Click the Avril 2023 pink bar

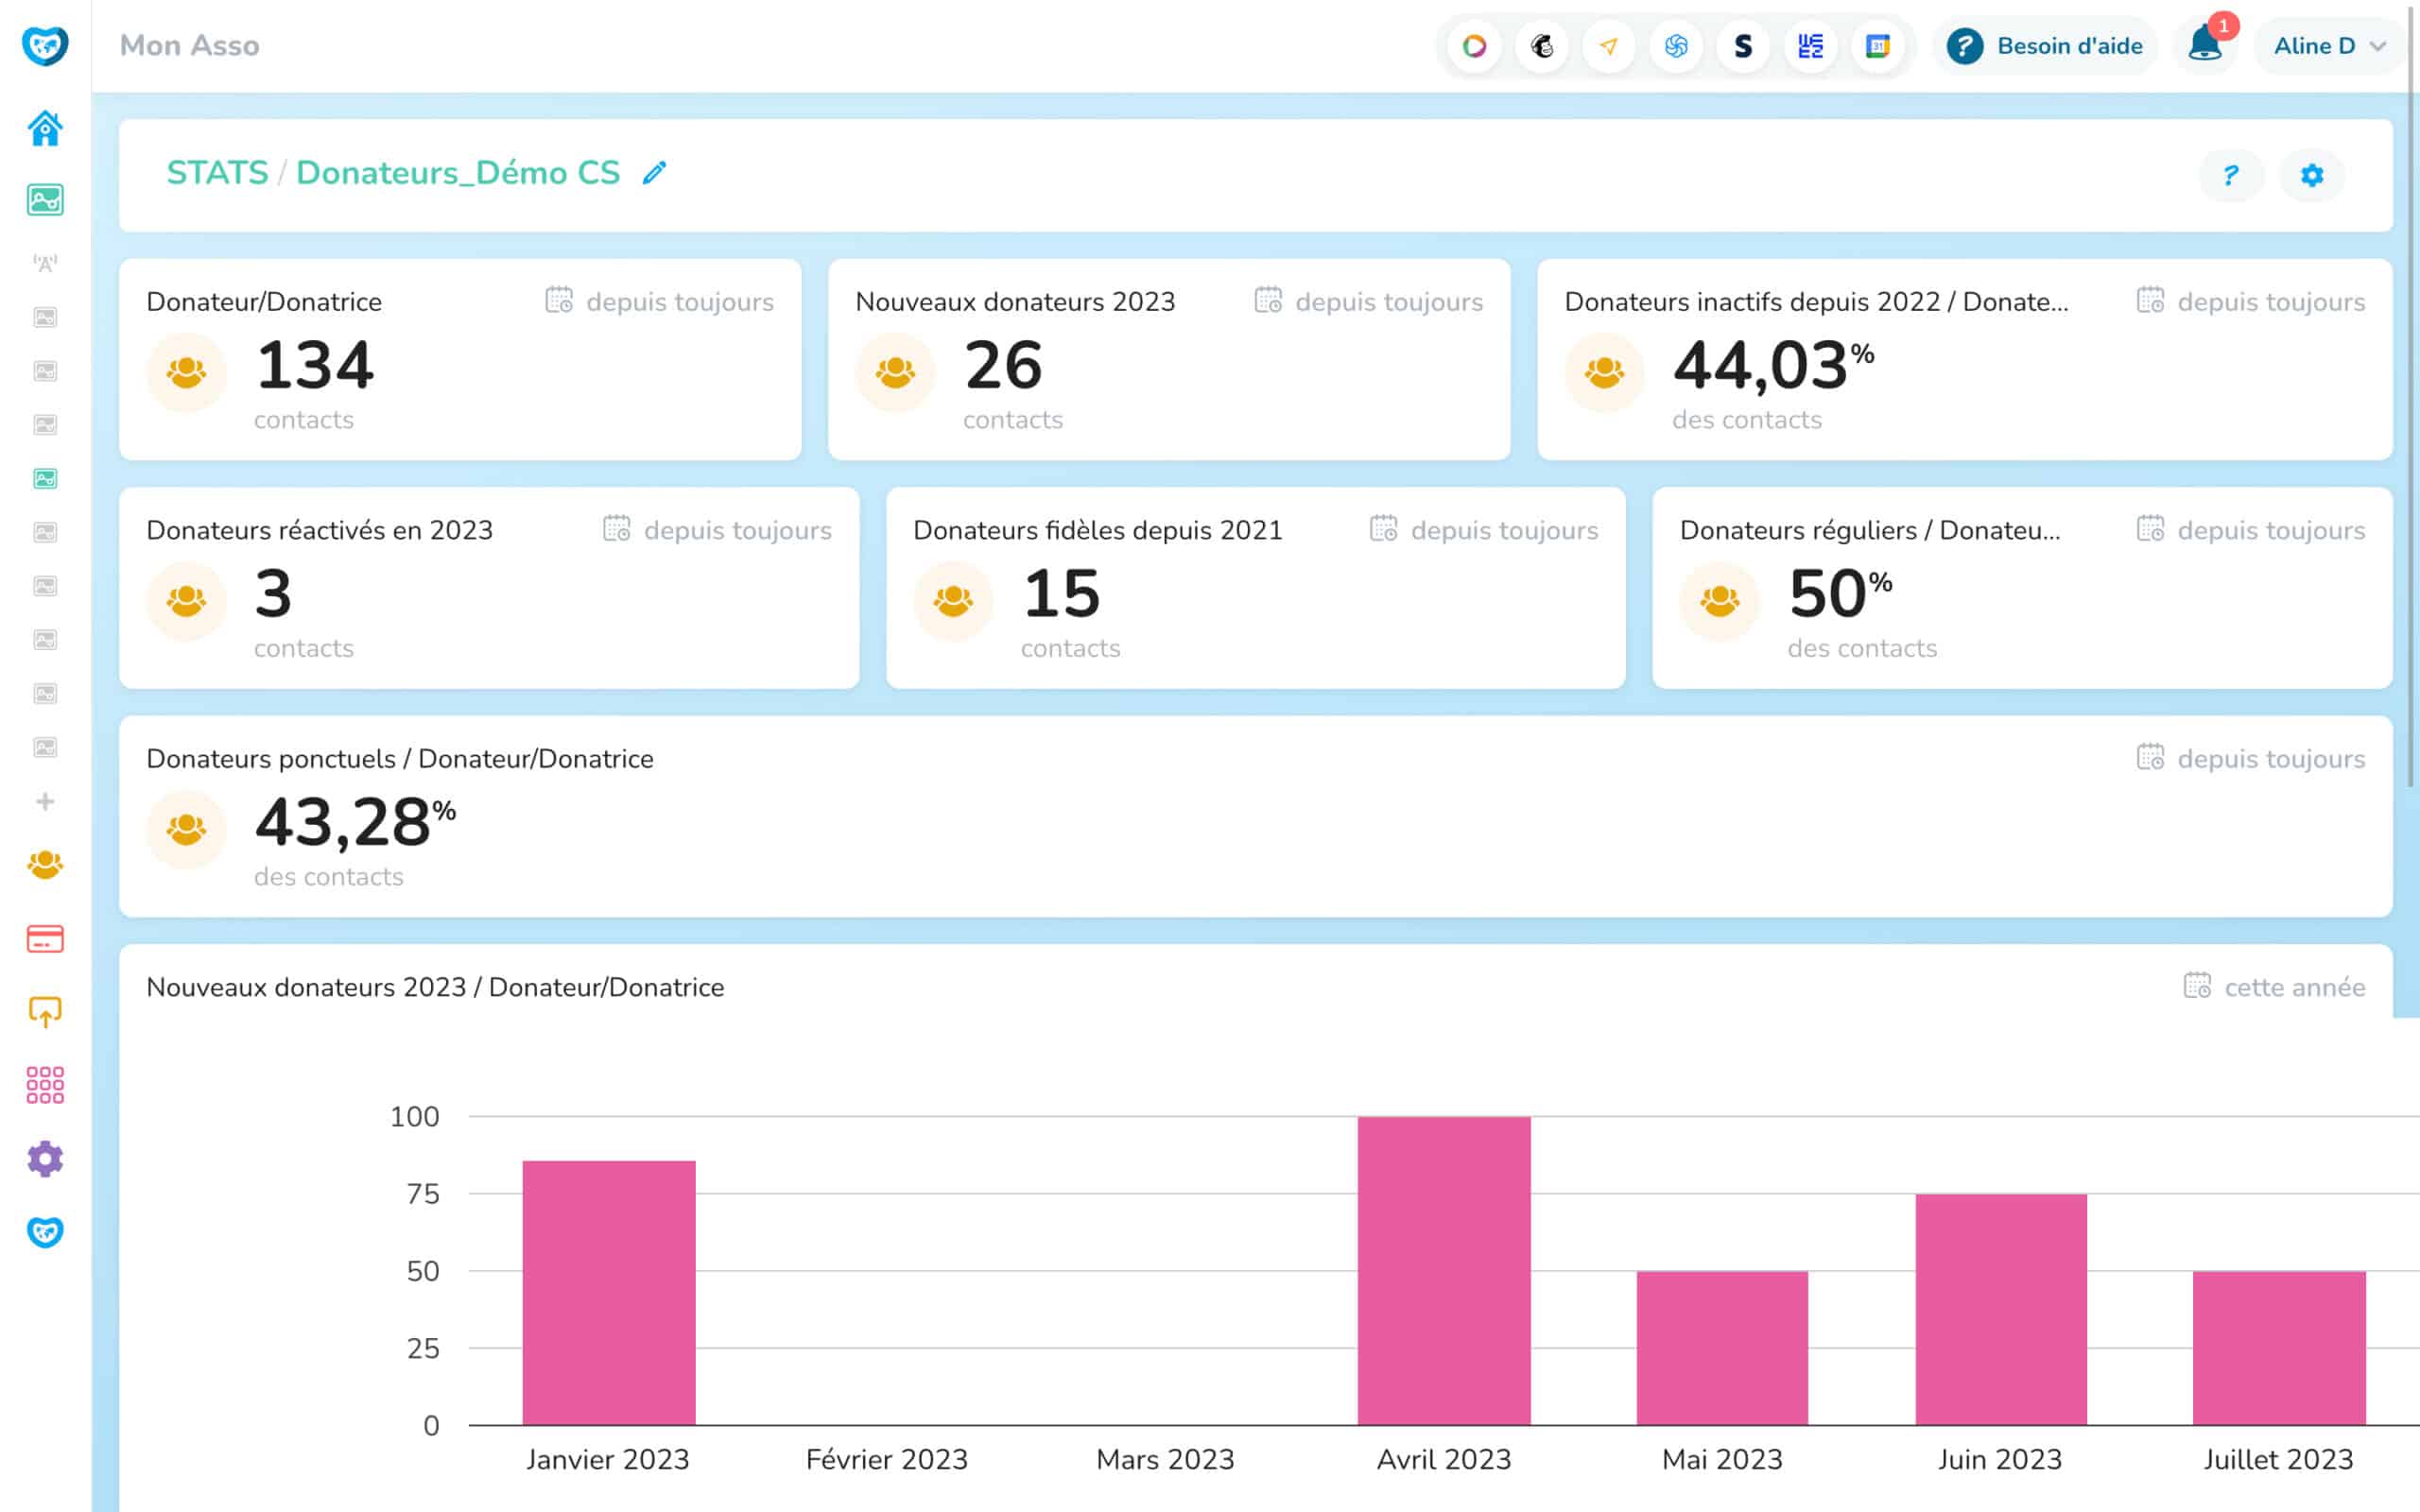click(x=1443, y=1270)
